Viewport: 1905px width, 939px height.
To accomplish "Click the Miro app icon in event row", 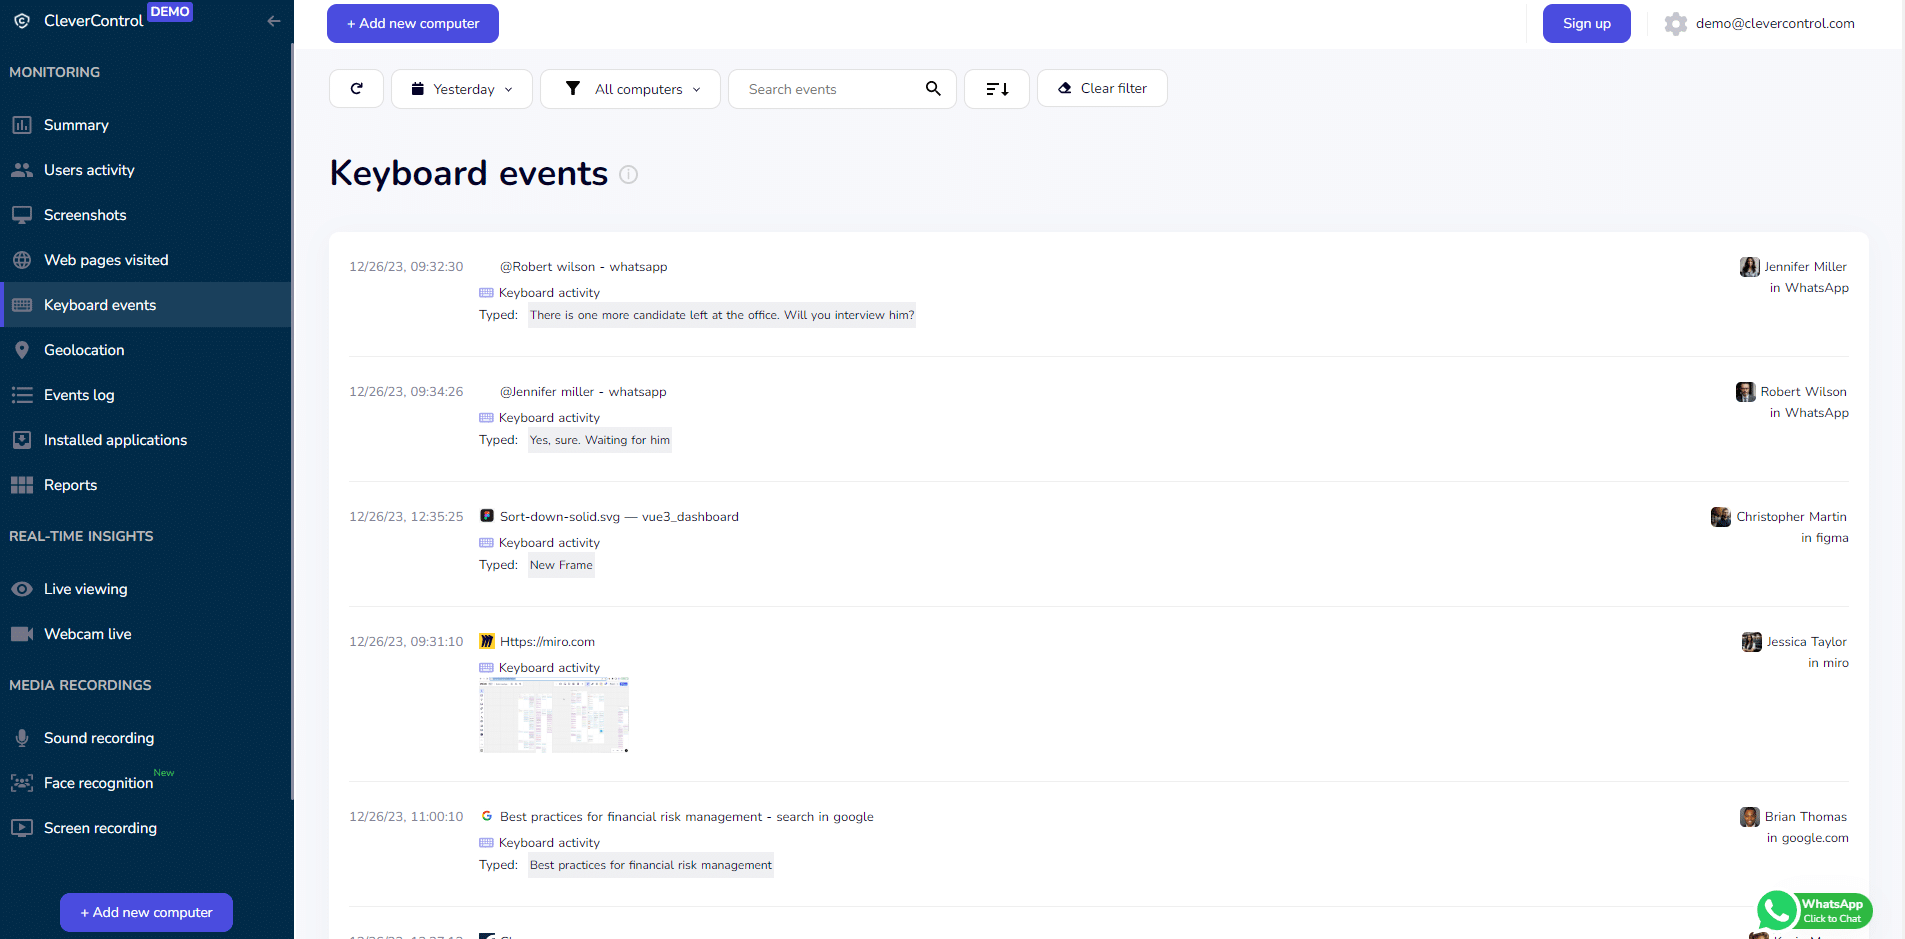I will tap(487, 642).
